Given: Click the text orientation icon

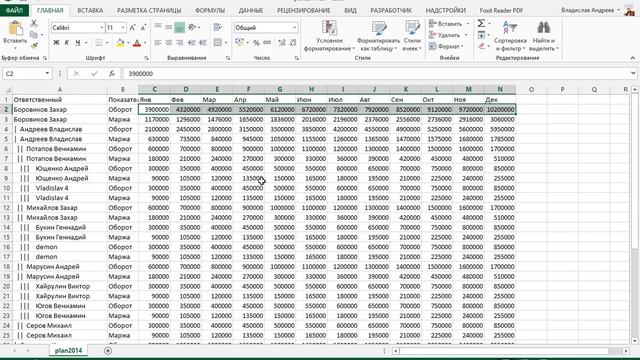Looking at the screenshot, I should pos(192,27).
